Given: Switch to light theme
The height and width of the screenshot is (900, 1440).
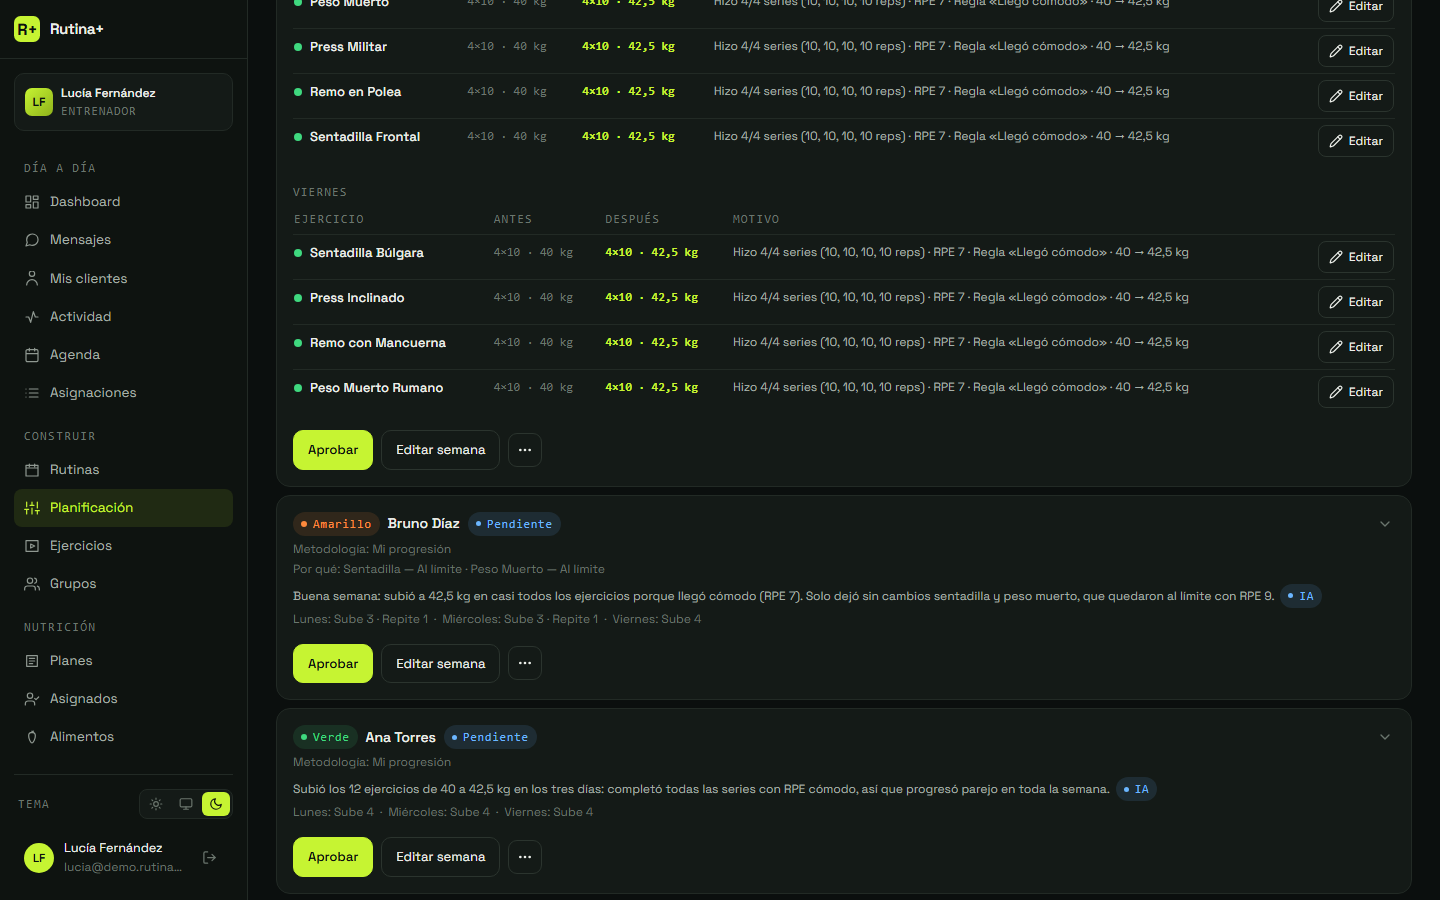Looking at the screenshot, I should (x=156, y=804).
